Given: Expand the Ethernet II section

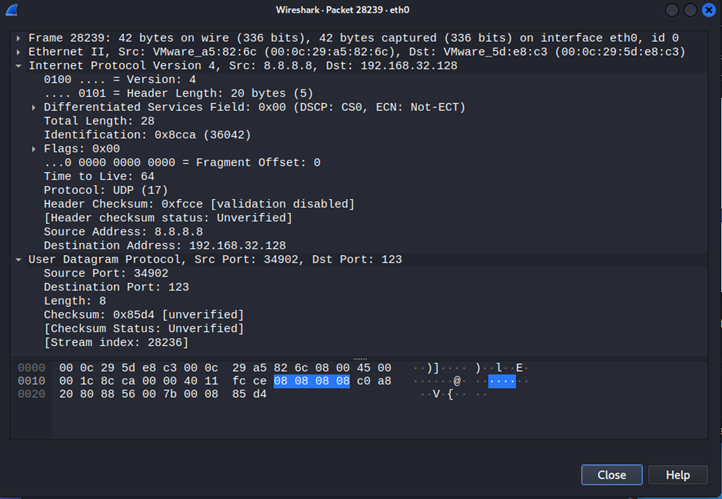Looking at the screenshot, I should [x=19, y=51].
